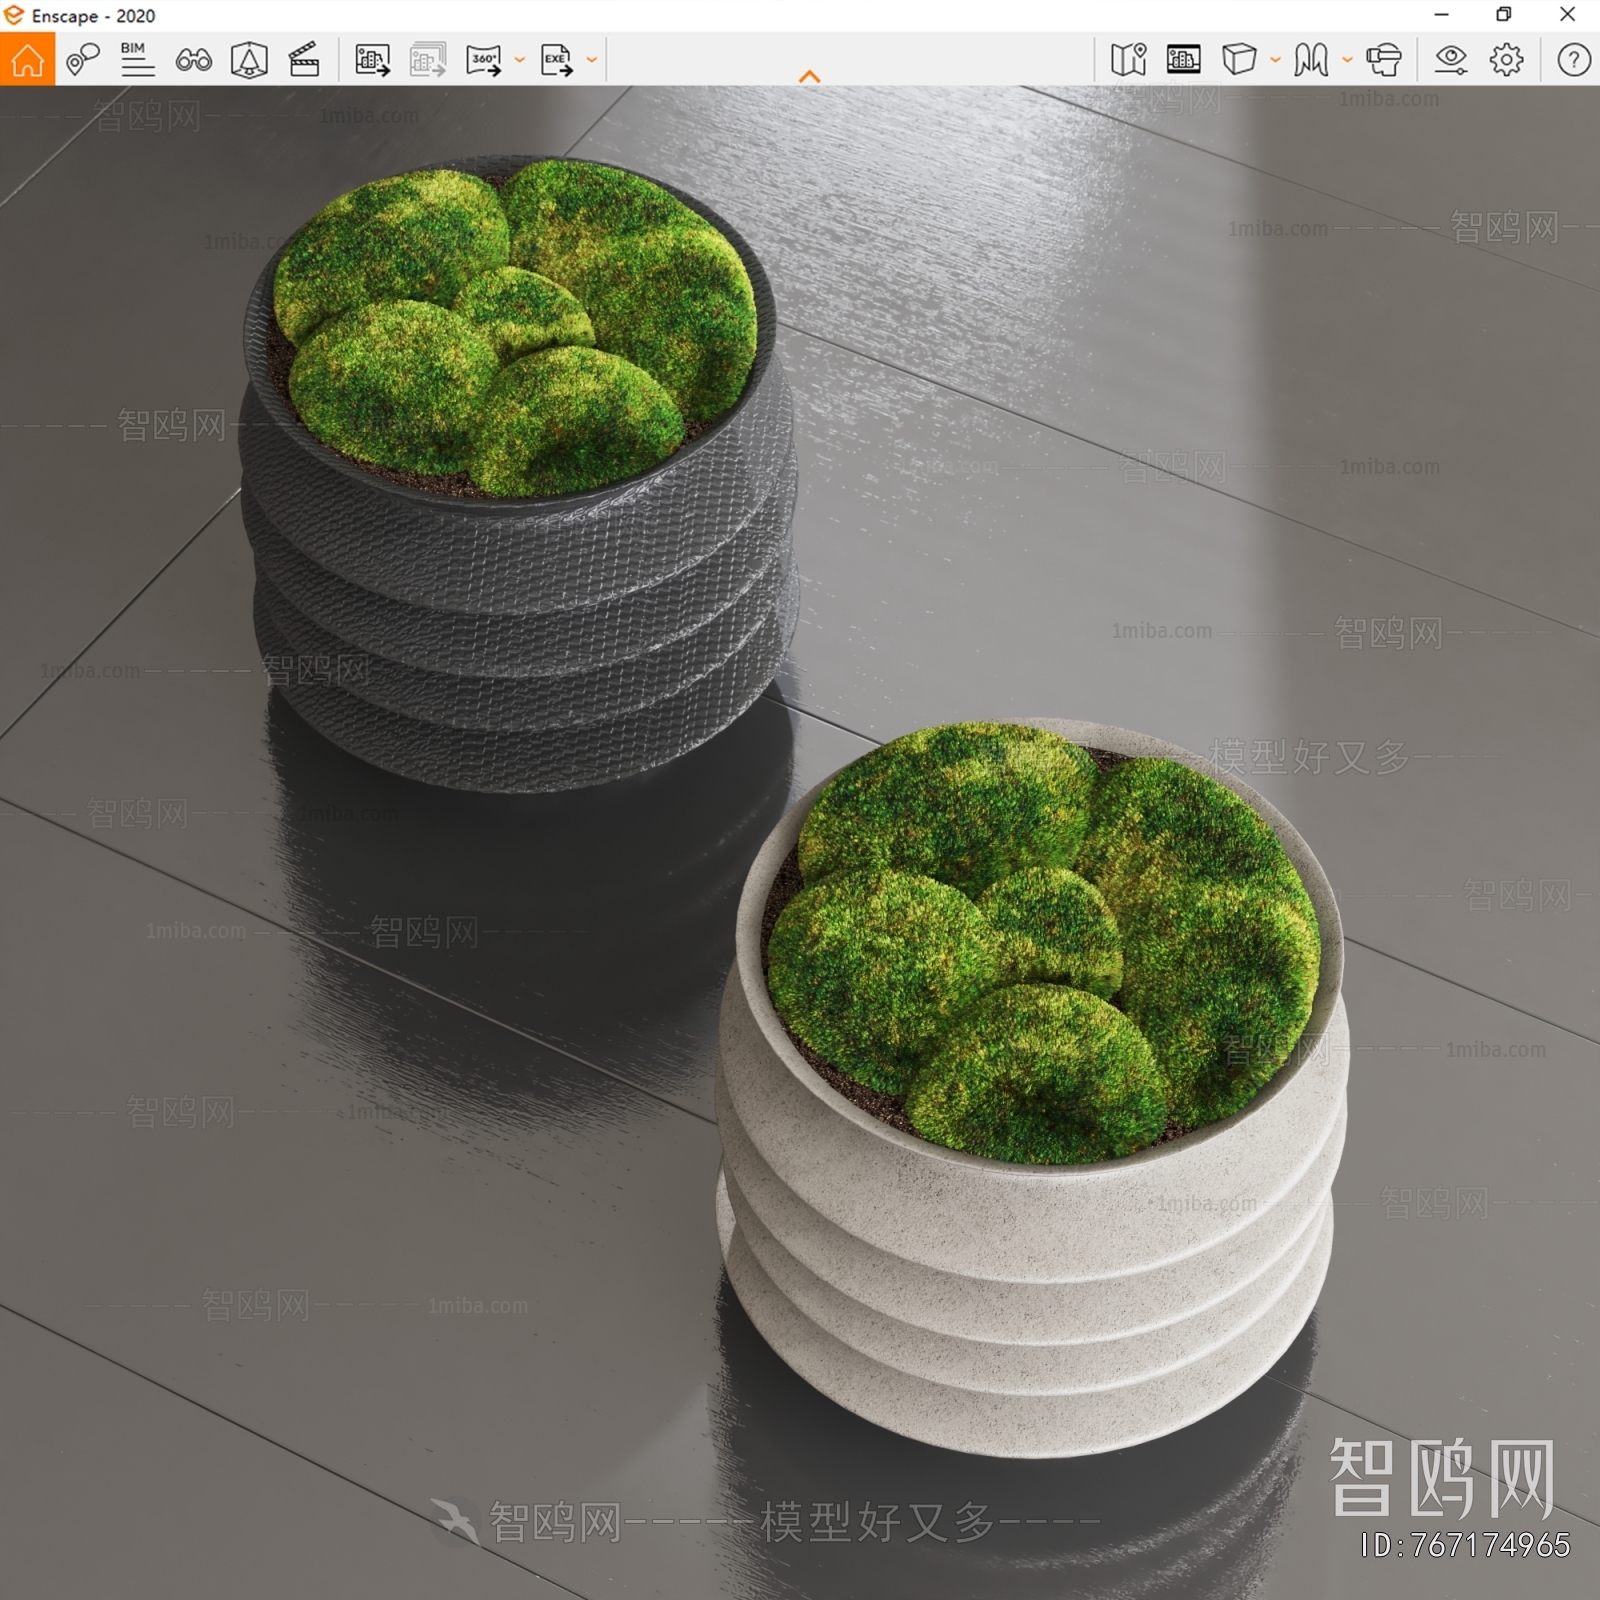Click the orange Home button
Screen dimensions: 1600x1600
pos(27,59)
